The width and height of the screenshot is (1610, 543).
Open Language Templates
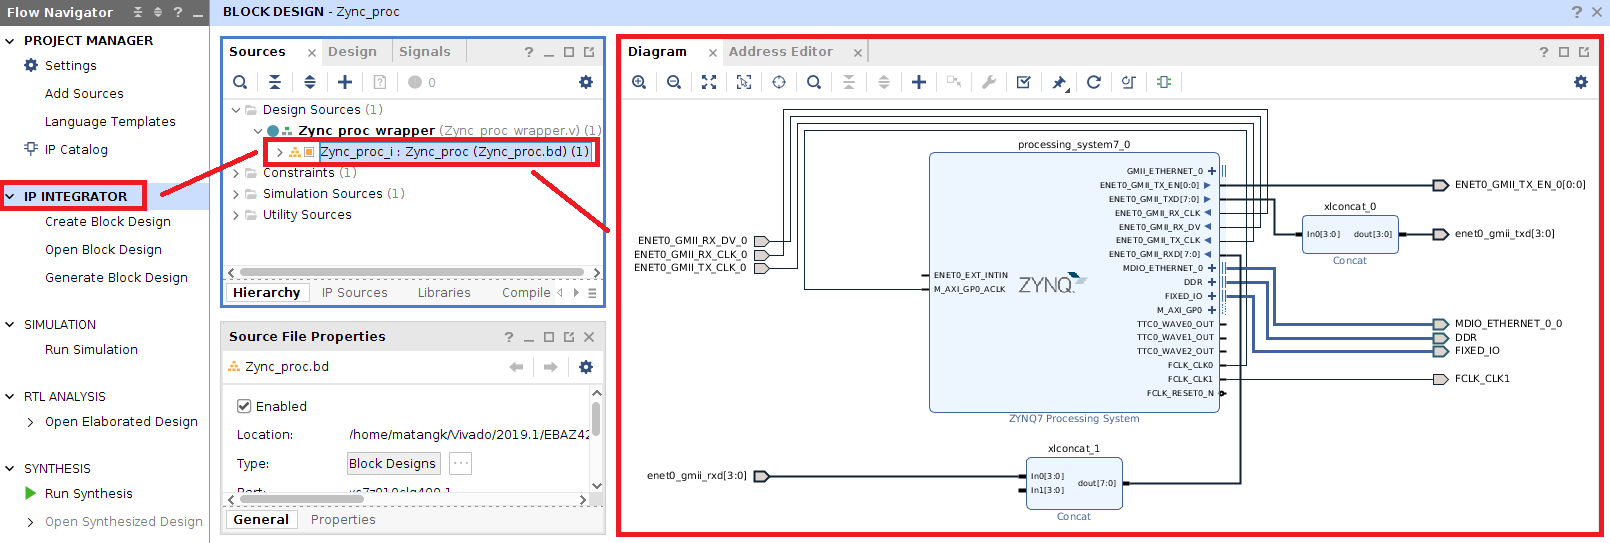pos(110,122)
